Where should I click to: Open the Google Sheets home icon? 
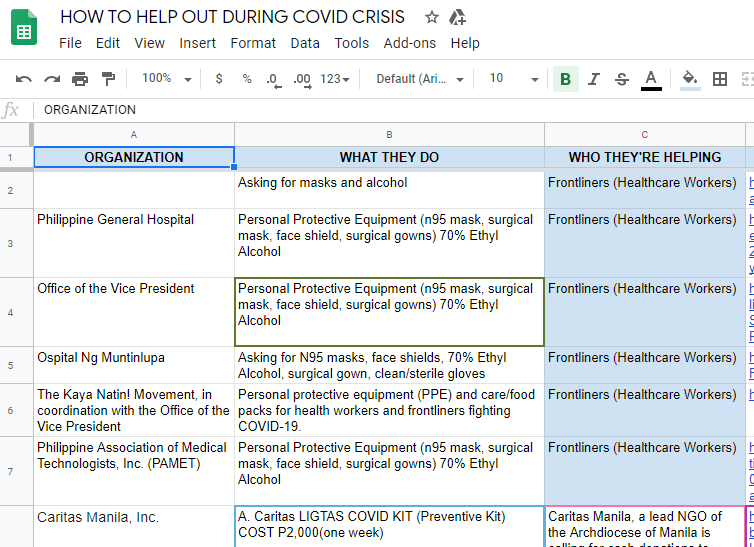(24, 27)
